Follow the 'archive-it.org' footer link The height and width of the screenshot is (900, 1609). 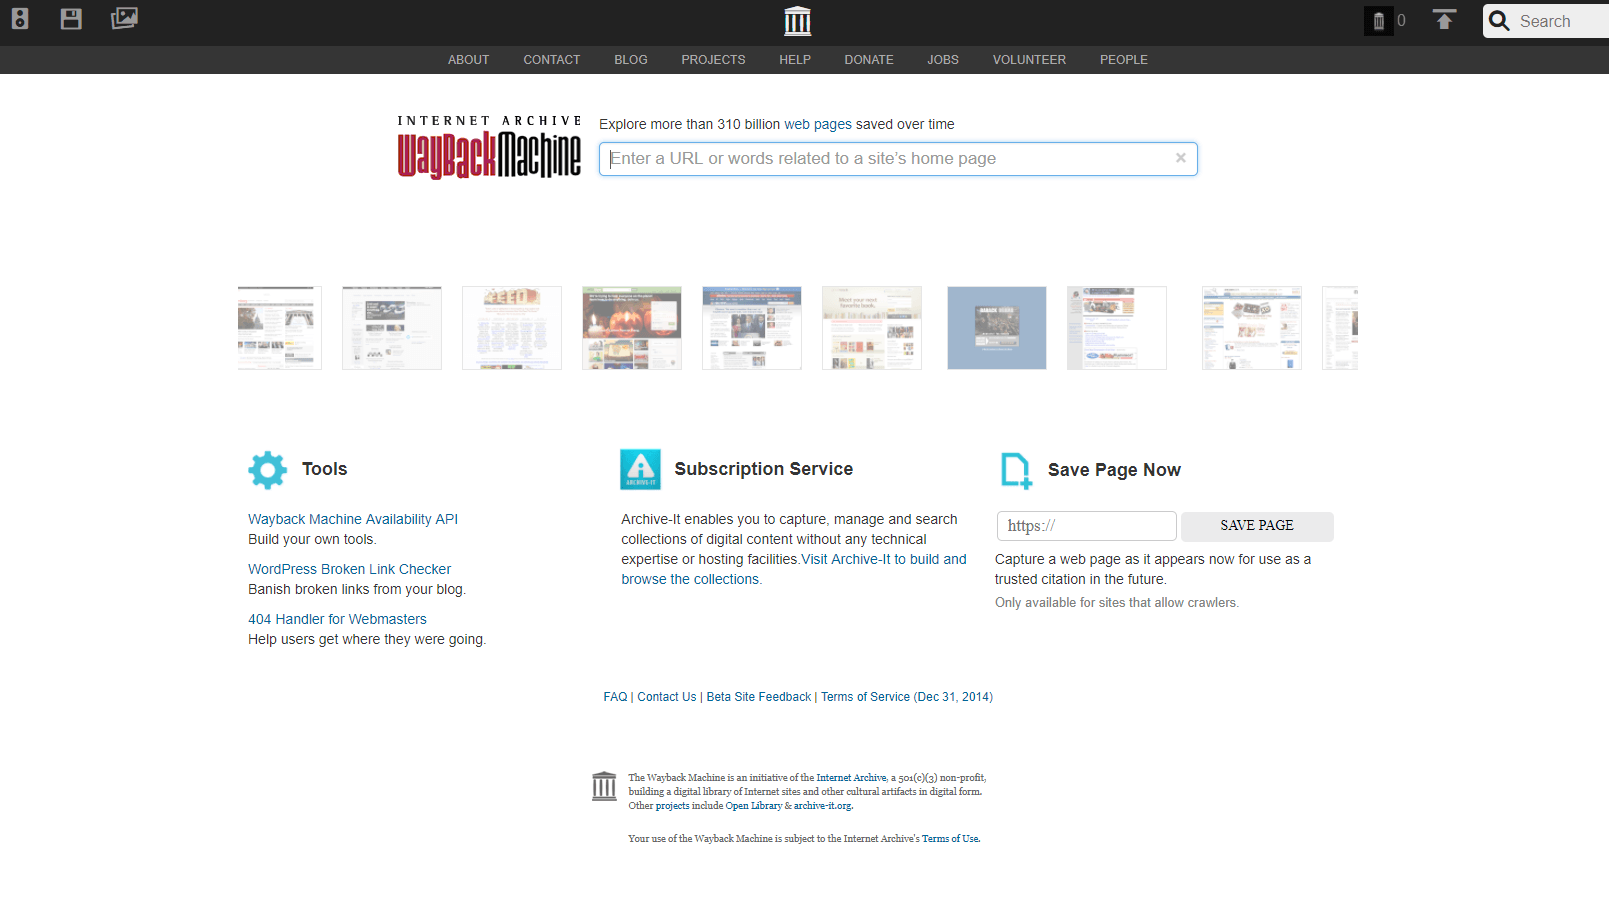823,806
